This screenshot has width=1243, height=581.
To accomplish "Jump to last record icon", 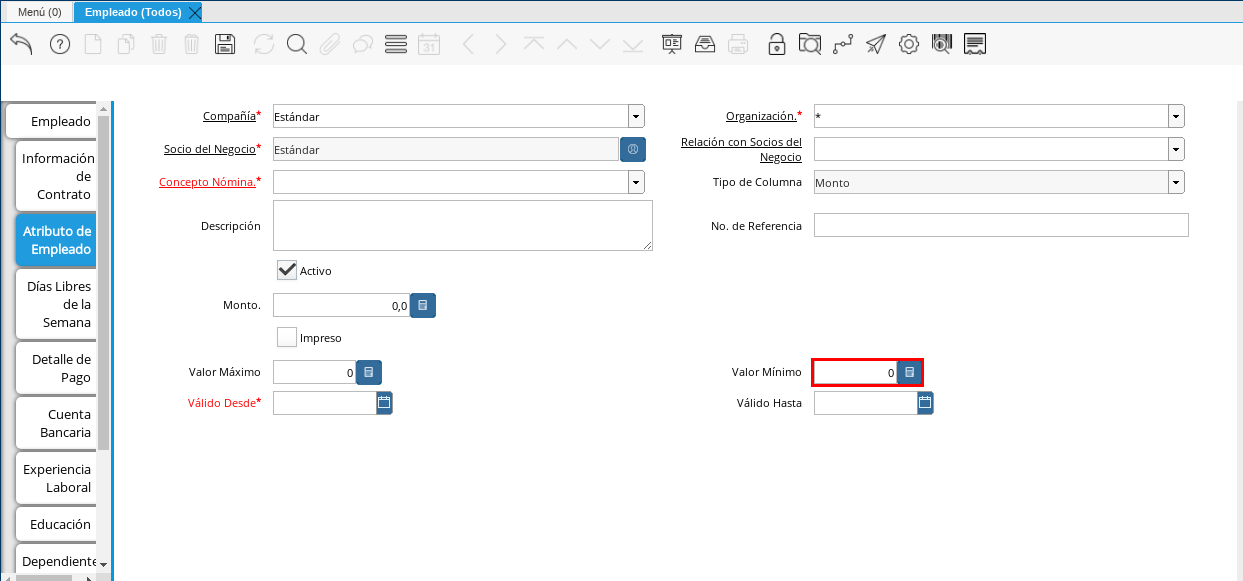I will 633,44.
